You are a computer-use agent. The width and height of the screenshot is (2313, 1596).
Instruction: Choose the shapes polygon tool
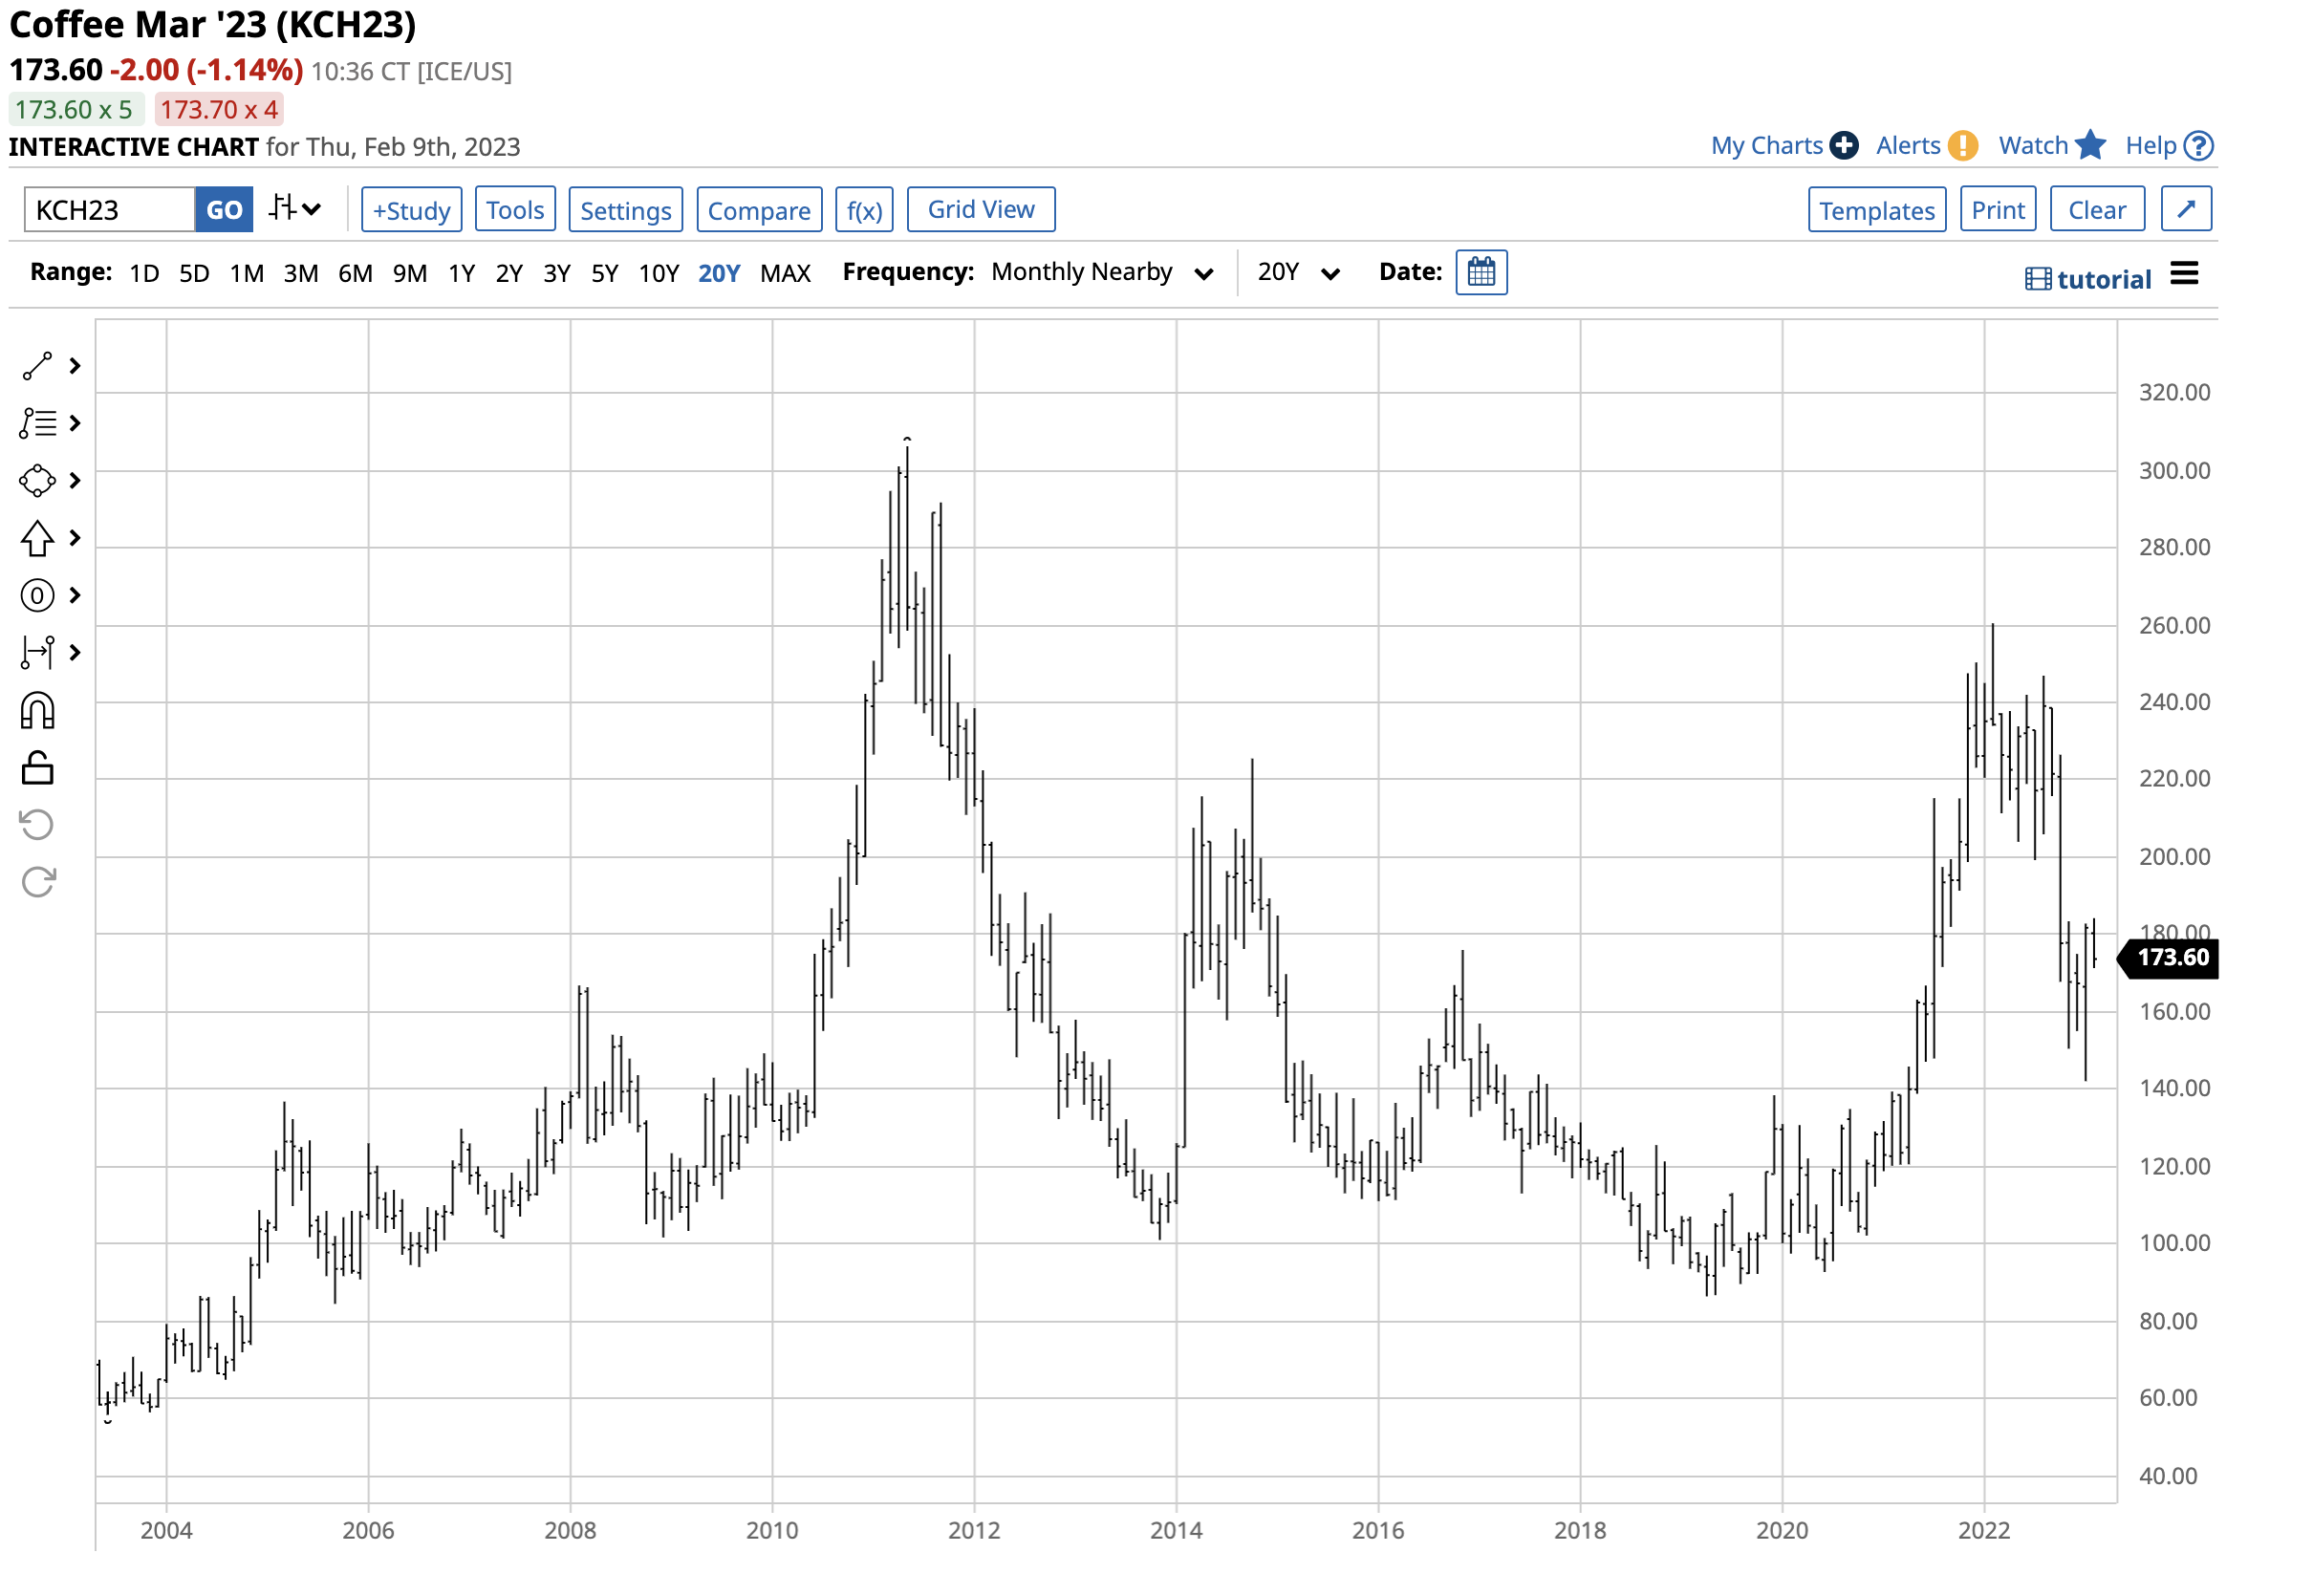[x=37, y=481]
